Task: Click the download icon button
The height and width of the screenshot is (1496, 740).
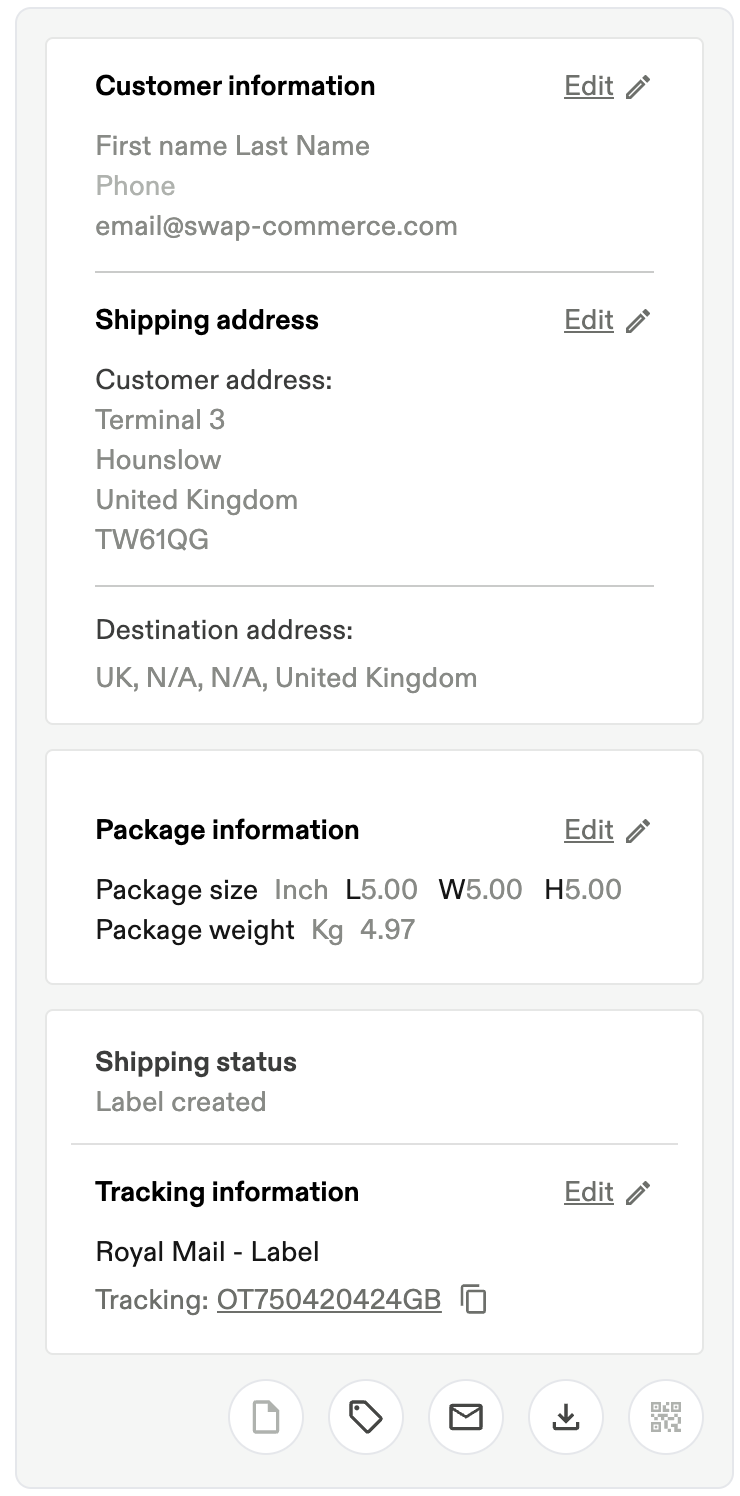Action: (x=566, y=1417)
